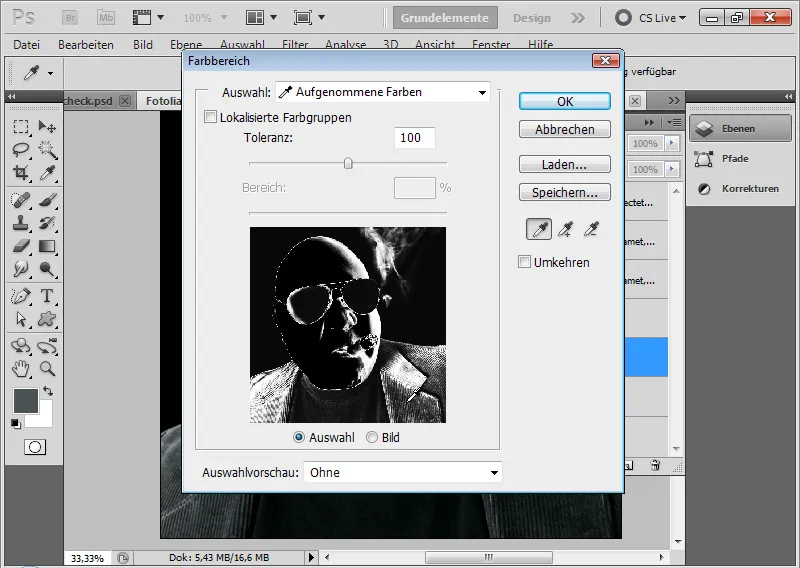Choose the Subtract from Sample eyedropper
The width and height of the screenshot is (800, 568).
591,230
